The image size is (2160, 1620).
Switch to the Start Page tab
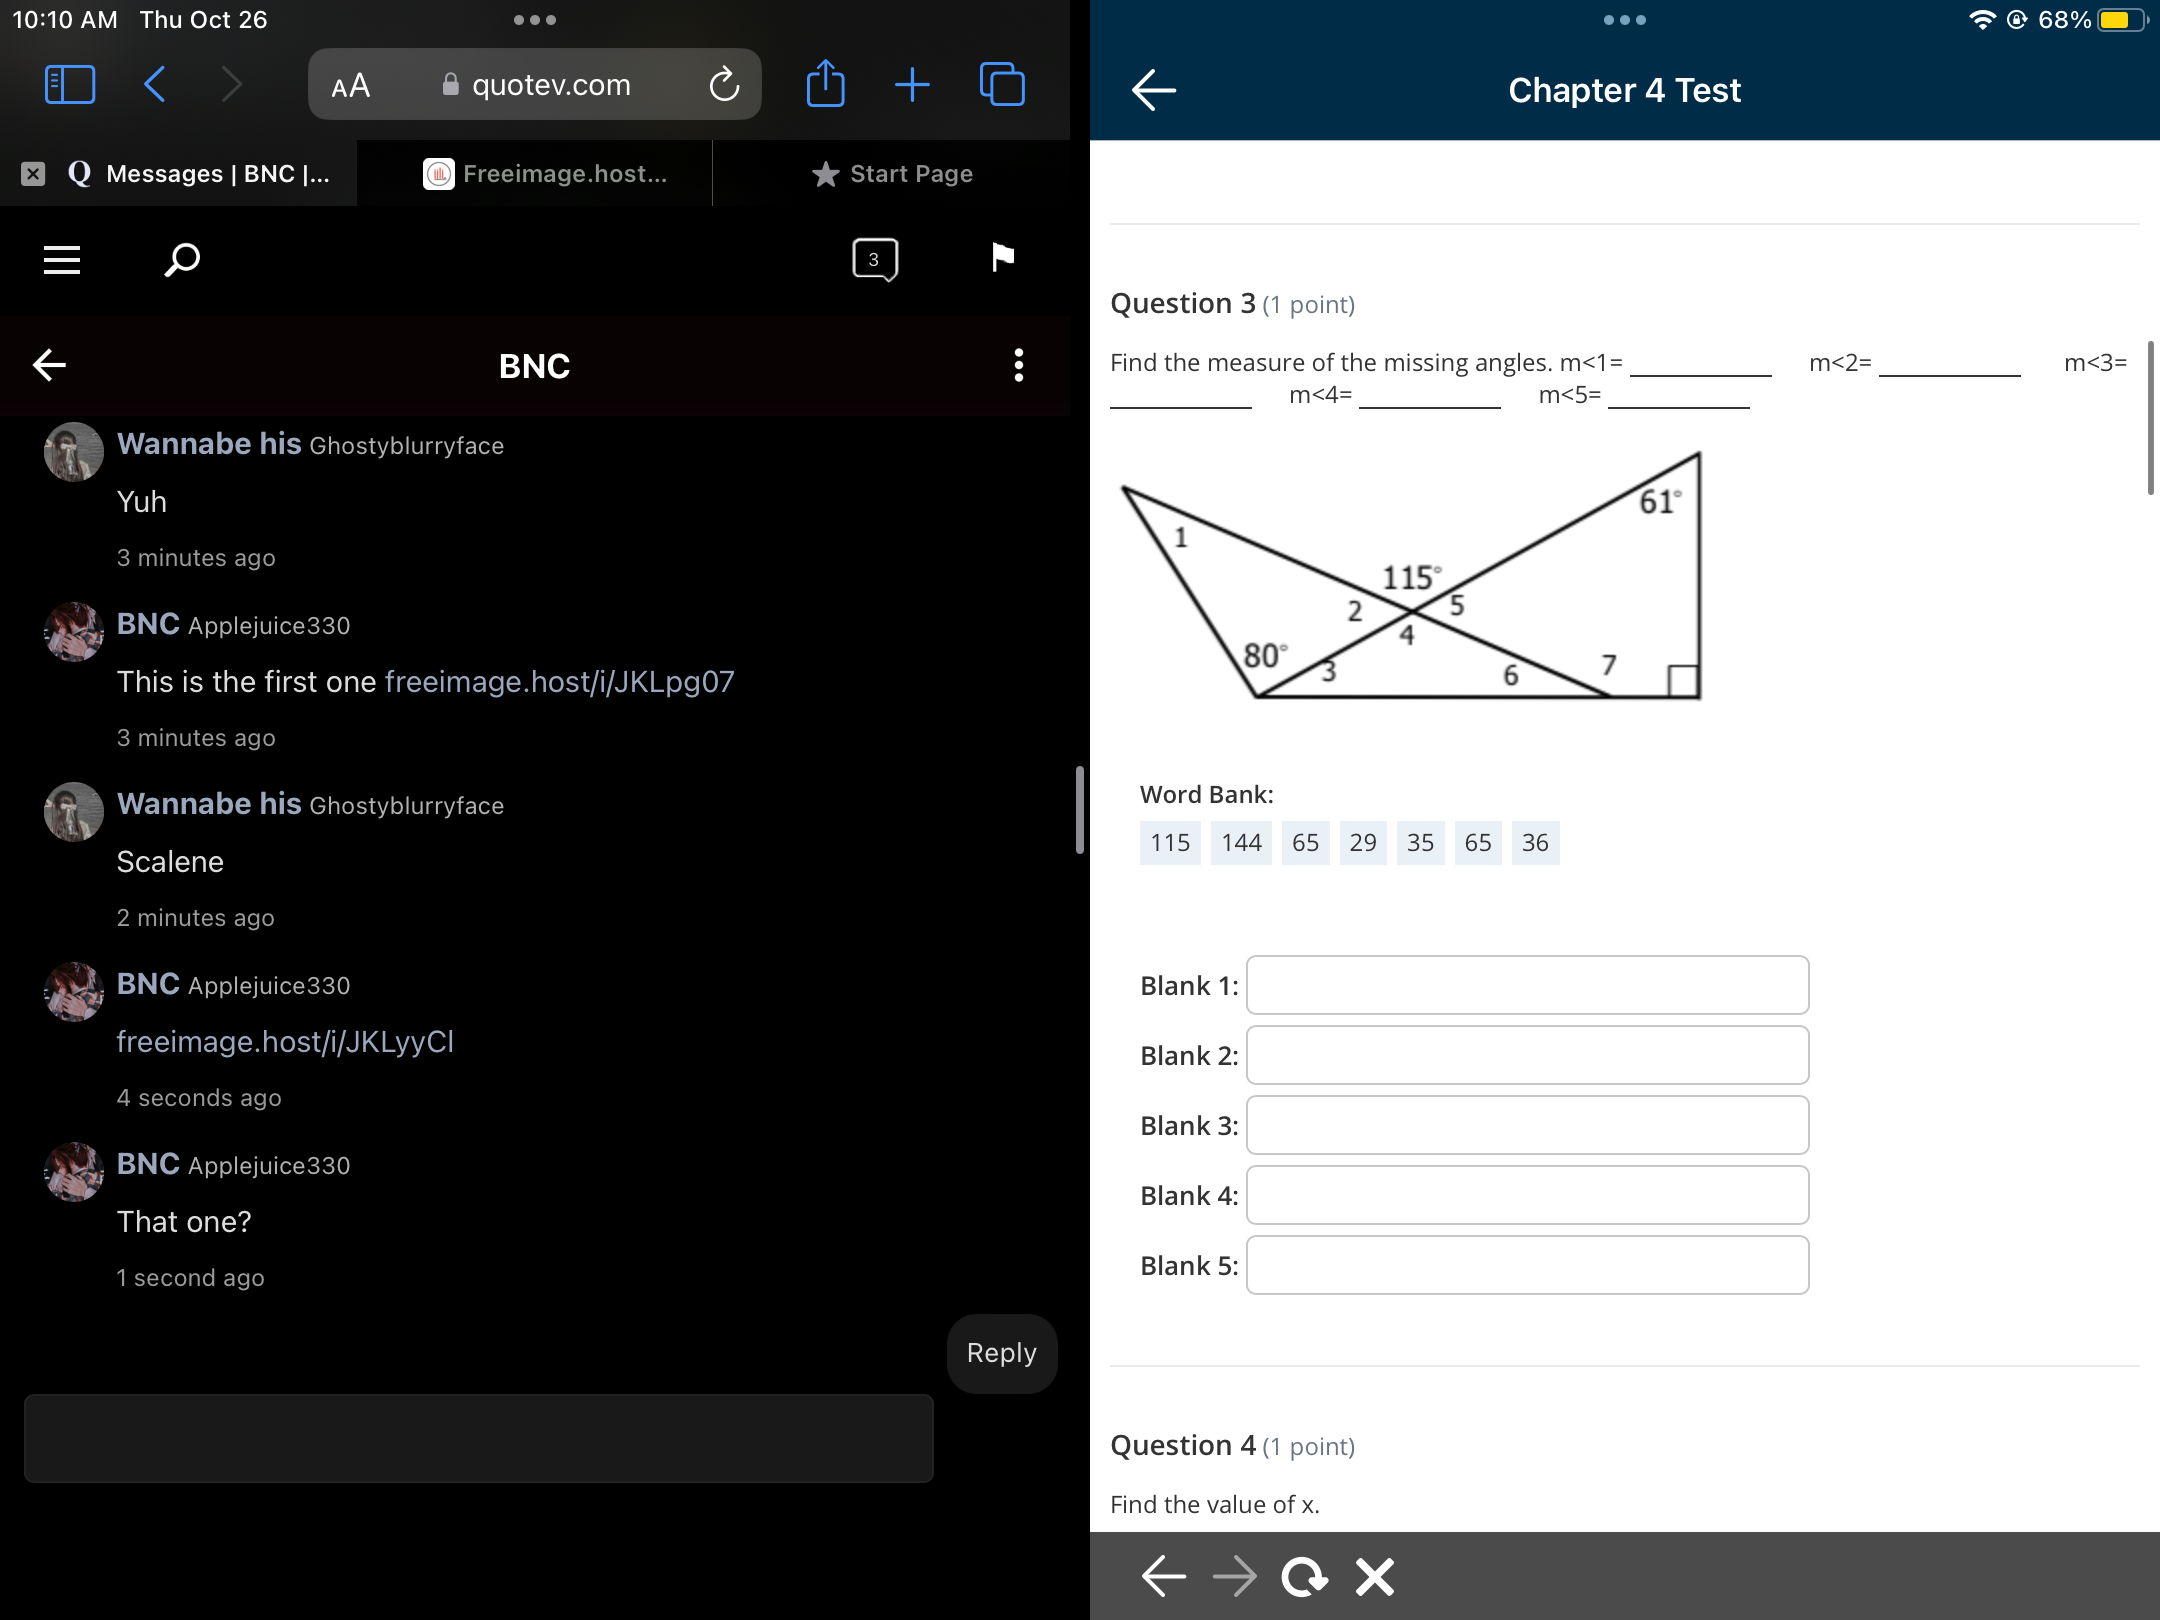click(892, 174)
